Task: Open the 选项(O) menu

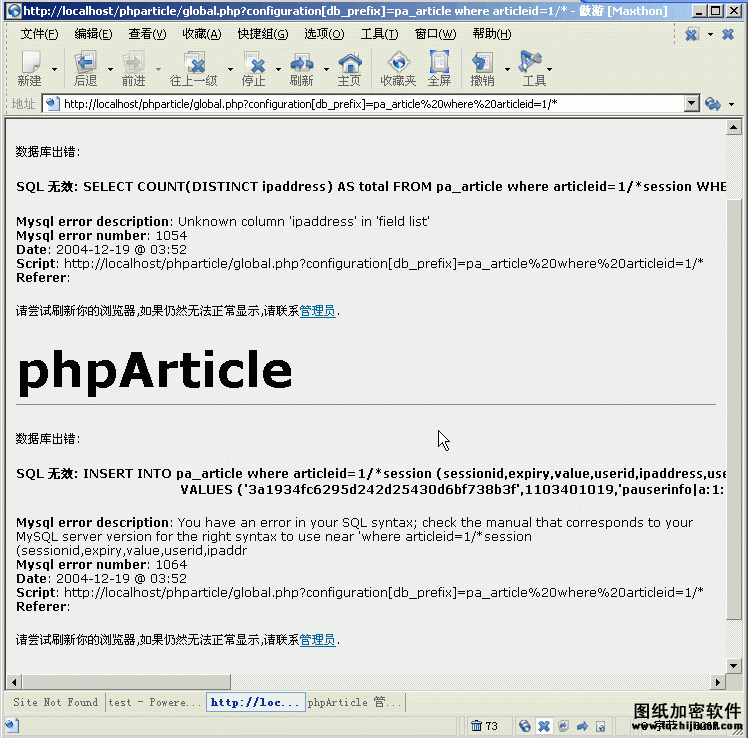Action: coord(324,34)
